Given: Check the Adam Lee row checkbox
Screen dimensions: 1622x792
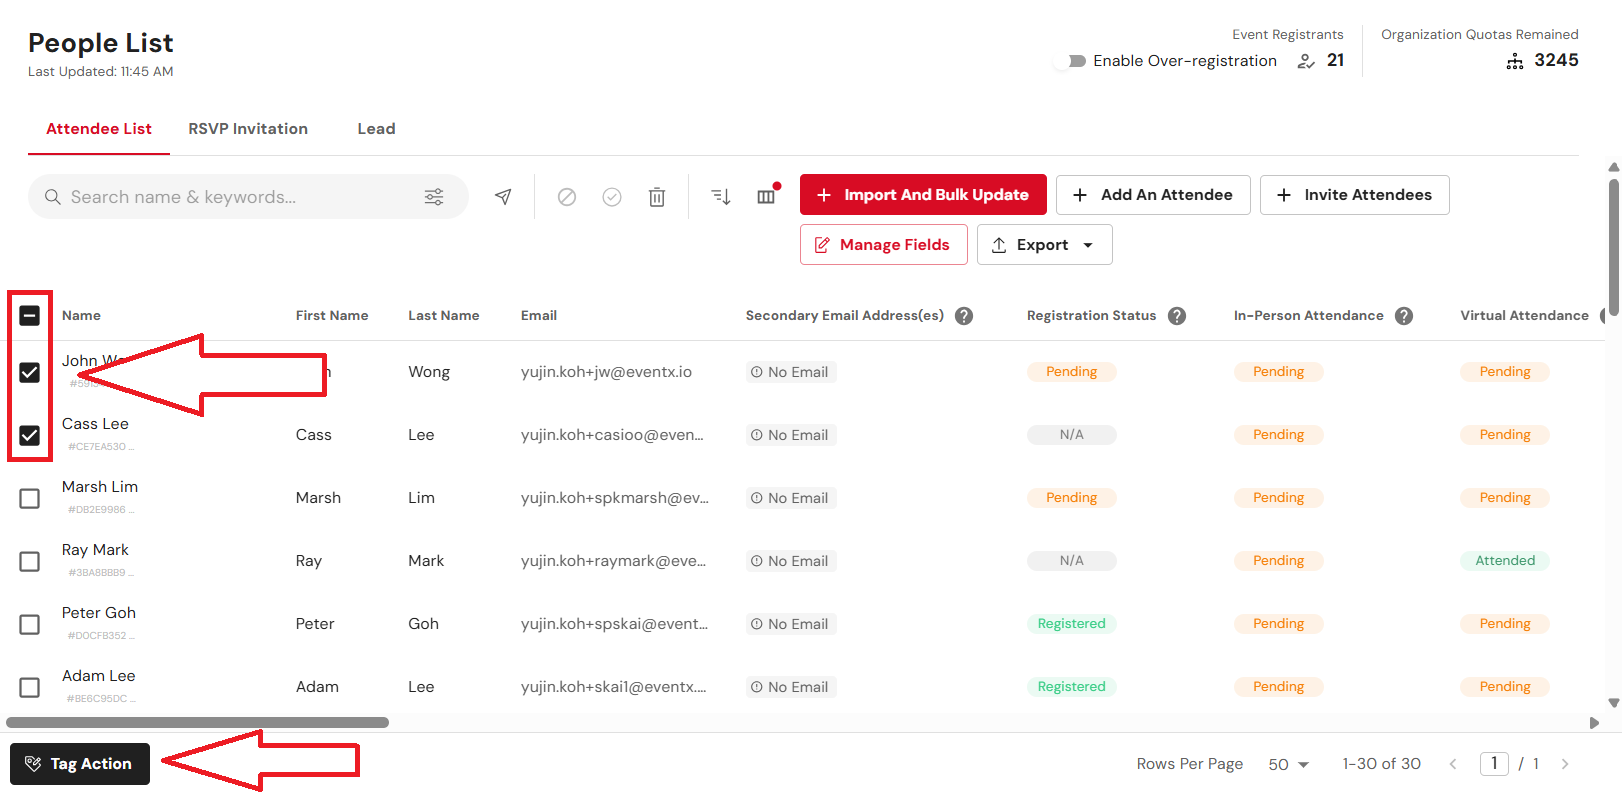Looking at the screenshot, I should click(x=30, y=687).
